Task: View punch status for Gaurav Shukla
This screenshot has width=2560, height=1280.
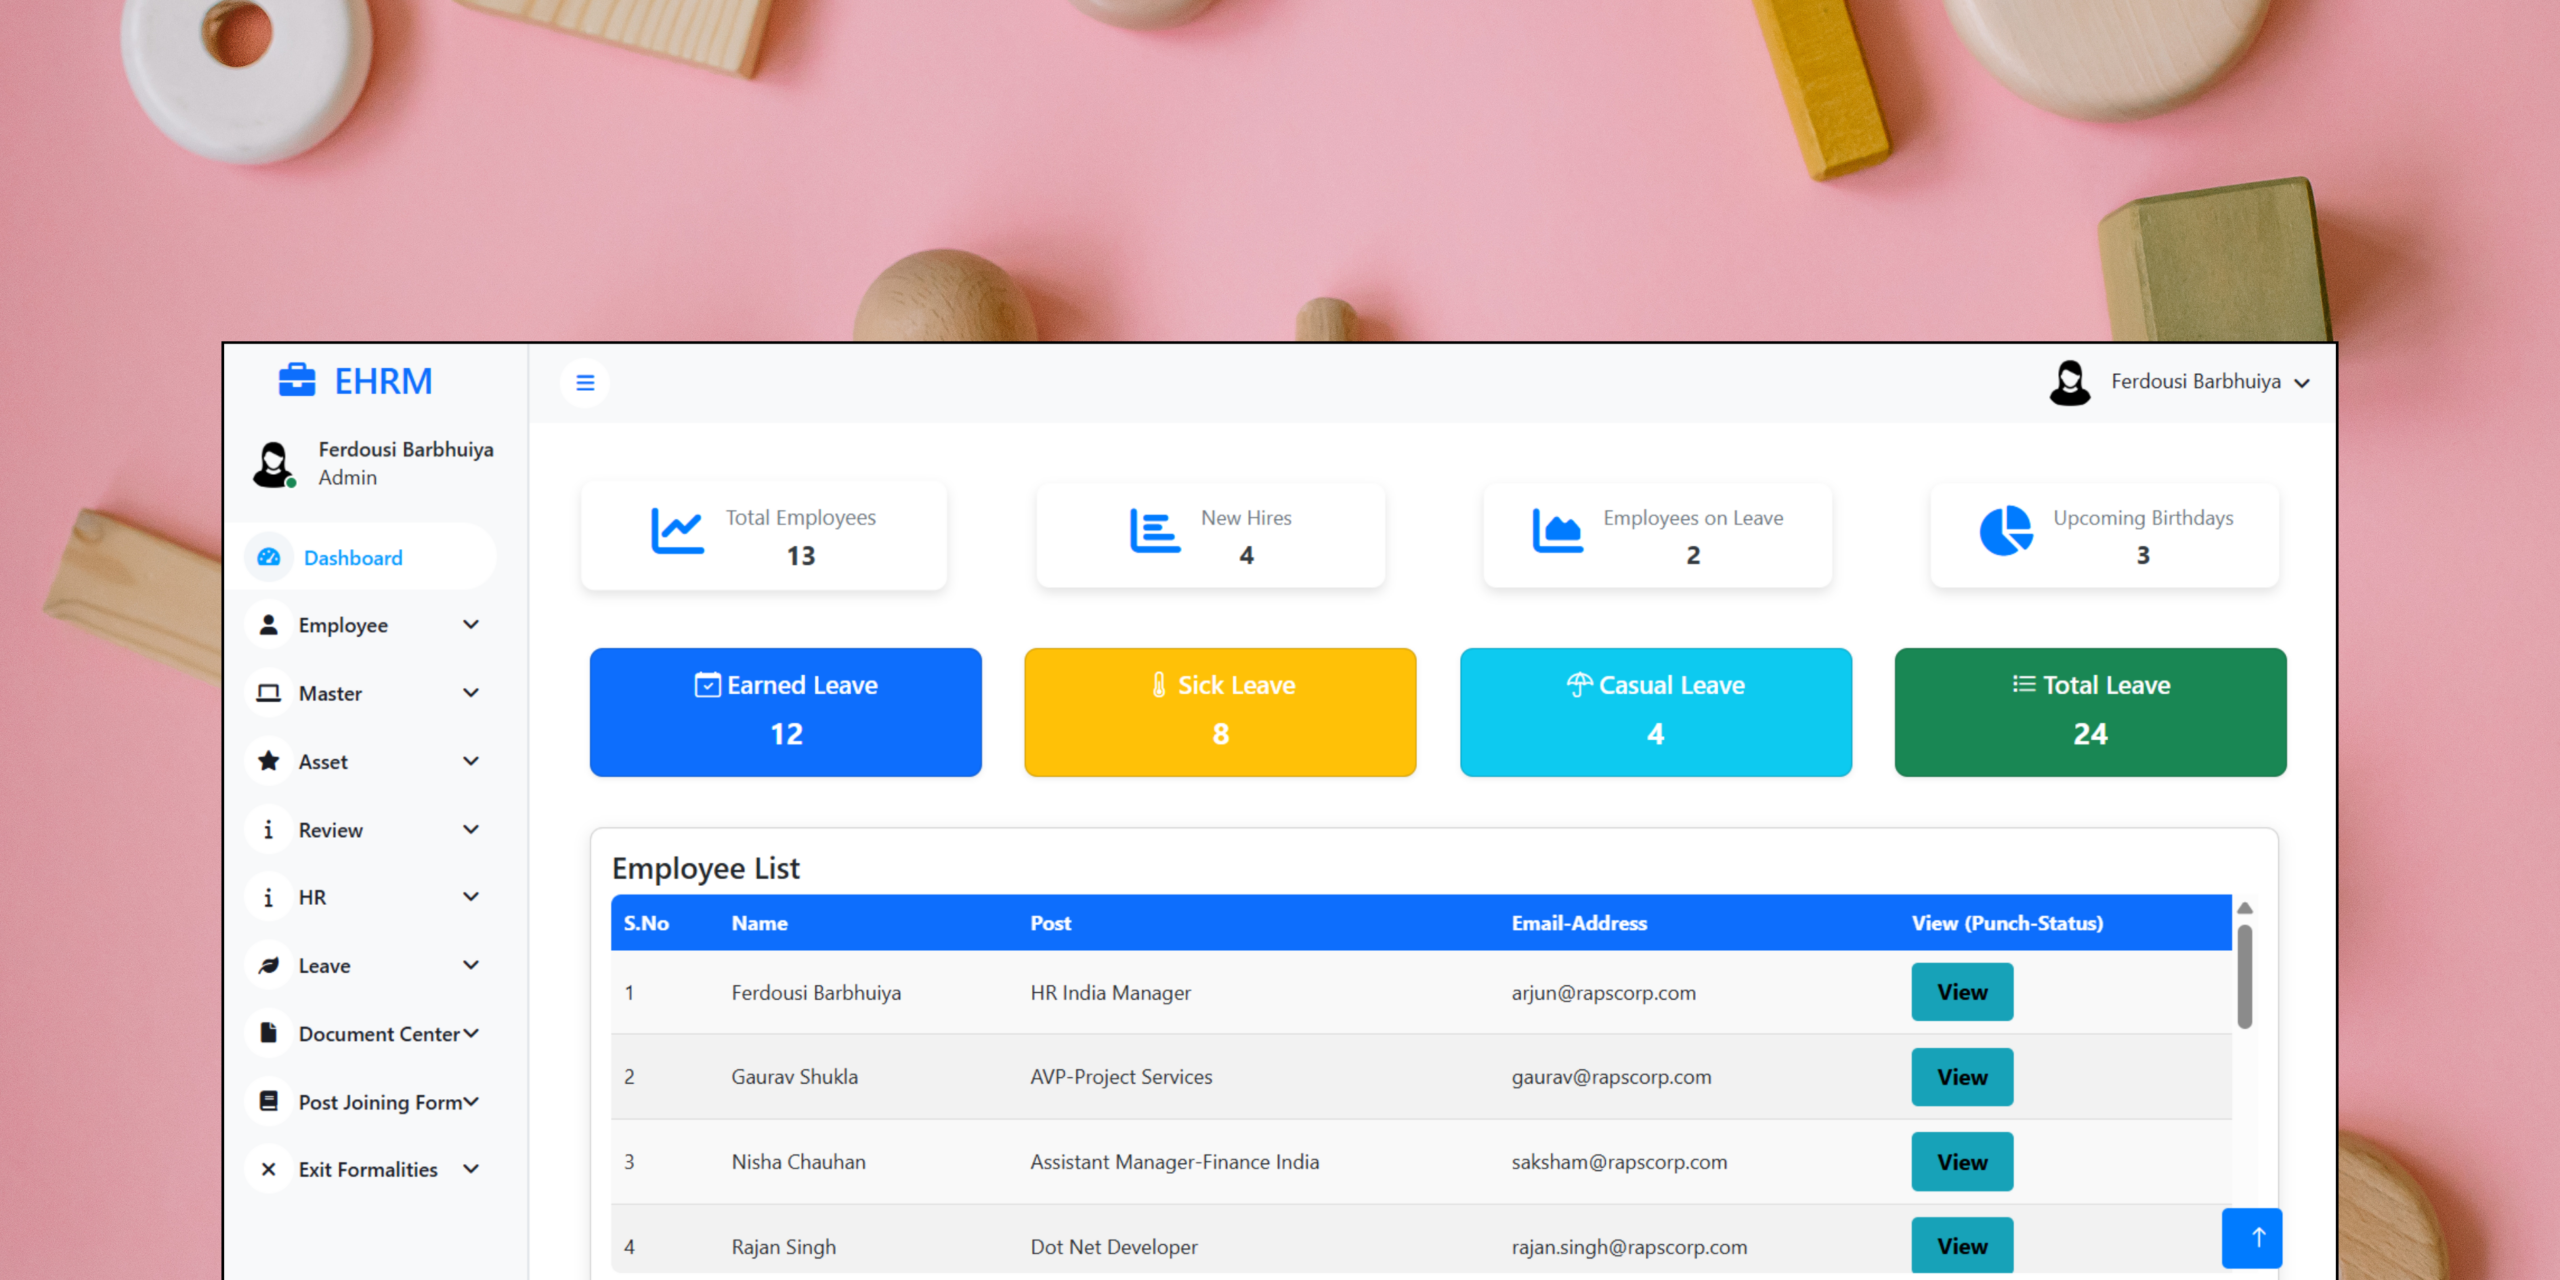Action: 1962,1077
